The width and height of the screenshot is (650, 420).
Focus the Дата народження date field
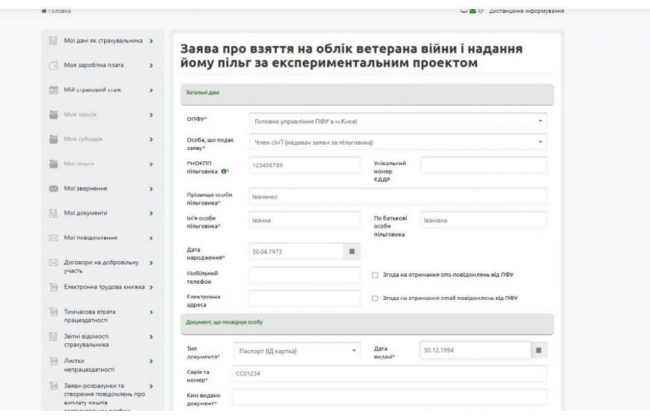tap(296, 251)
